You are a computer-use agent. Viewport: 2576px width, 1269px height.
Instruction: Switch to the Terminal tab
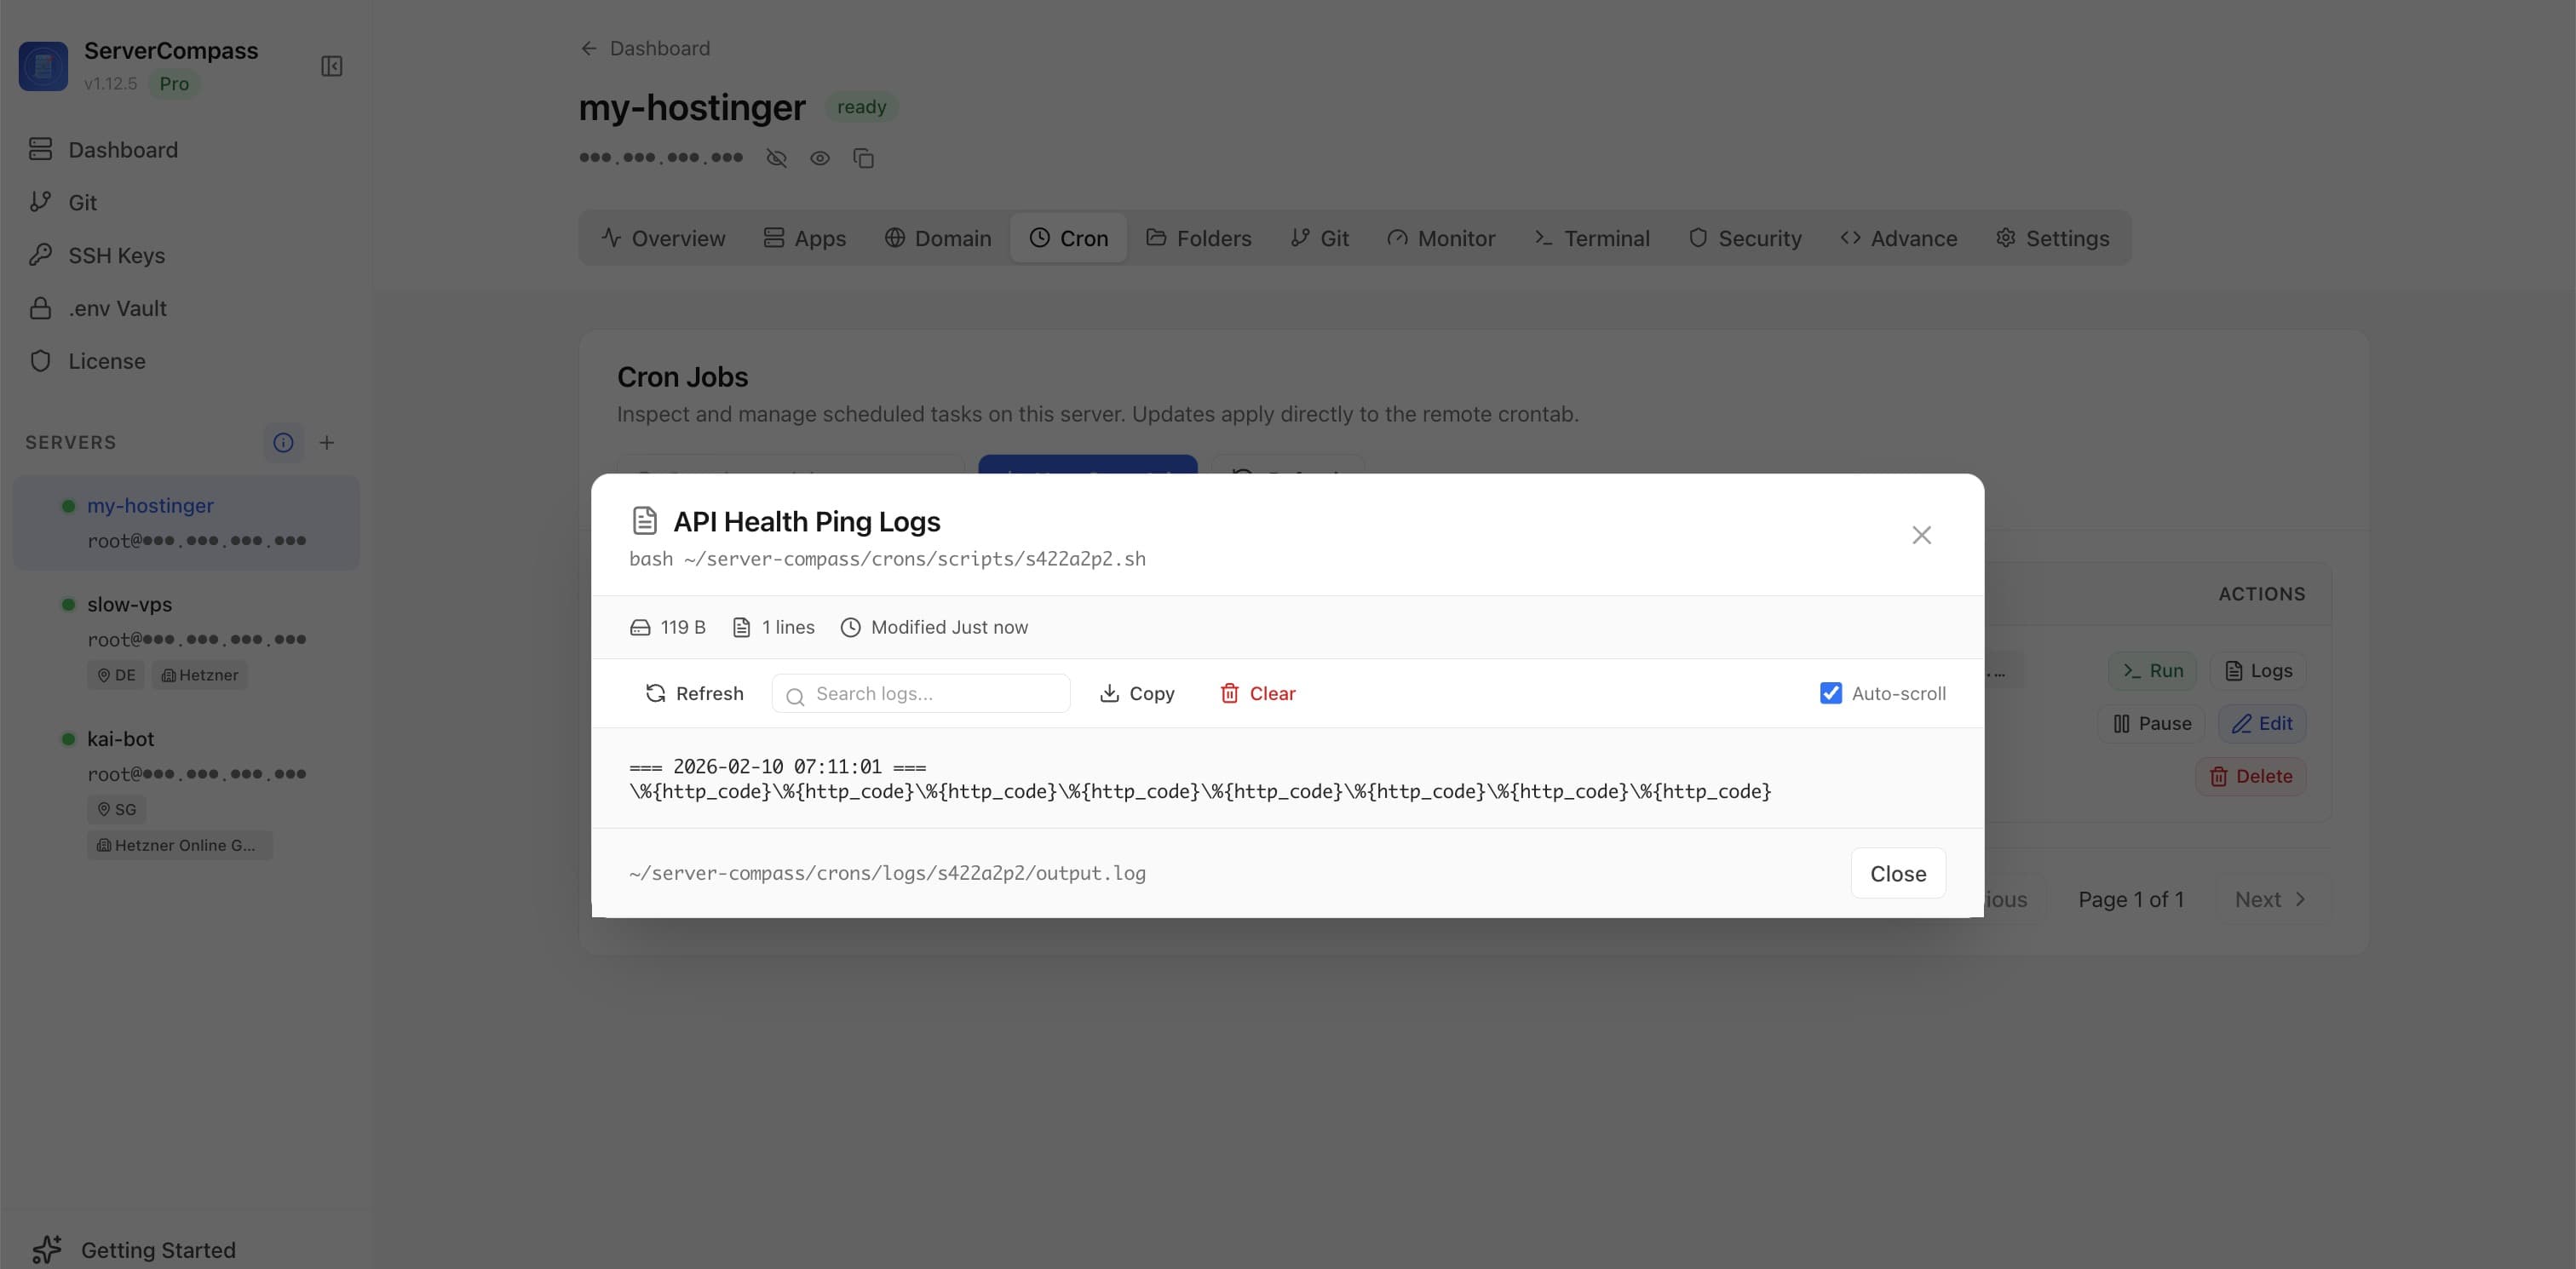[1592, 238]
